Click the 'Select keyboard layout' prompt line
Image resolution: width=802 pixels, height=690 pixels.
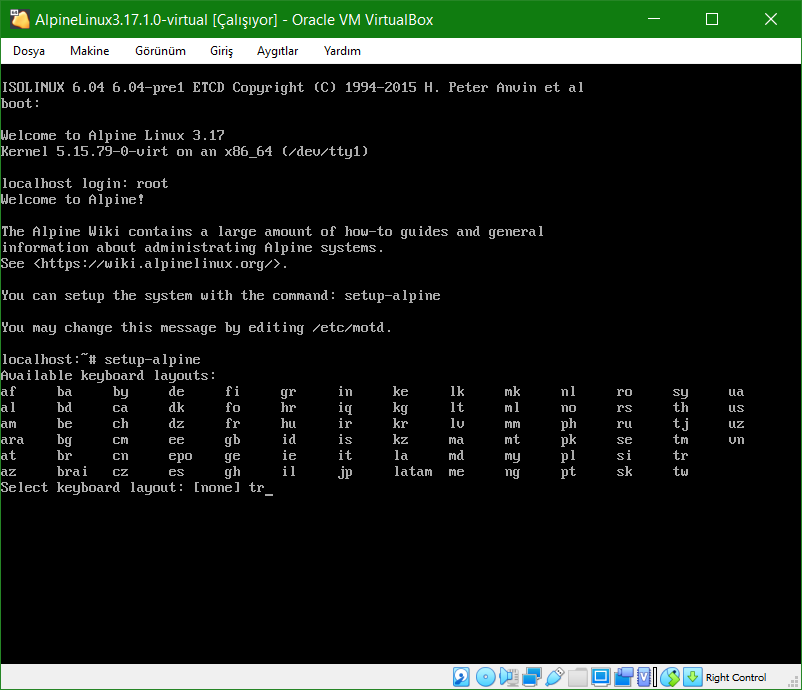[136, 487]
